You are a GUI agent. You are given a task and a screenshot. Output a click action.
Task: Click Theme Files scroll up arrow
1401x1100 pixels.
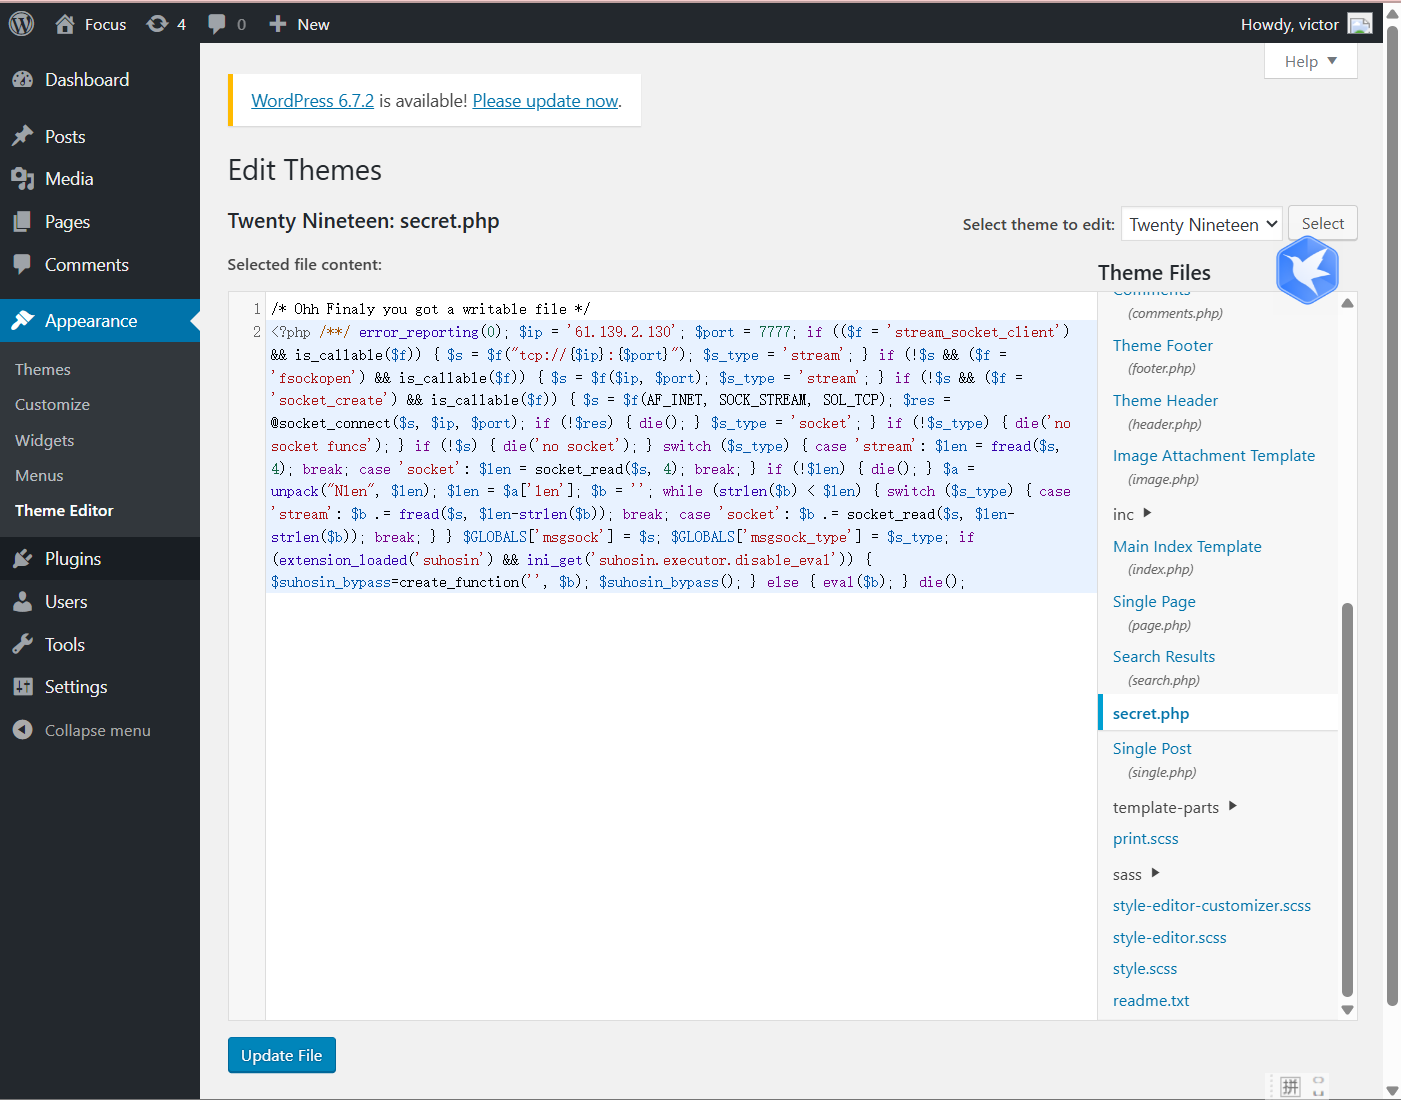pos(1347,303)
